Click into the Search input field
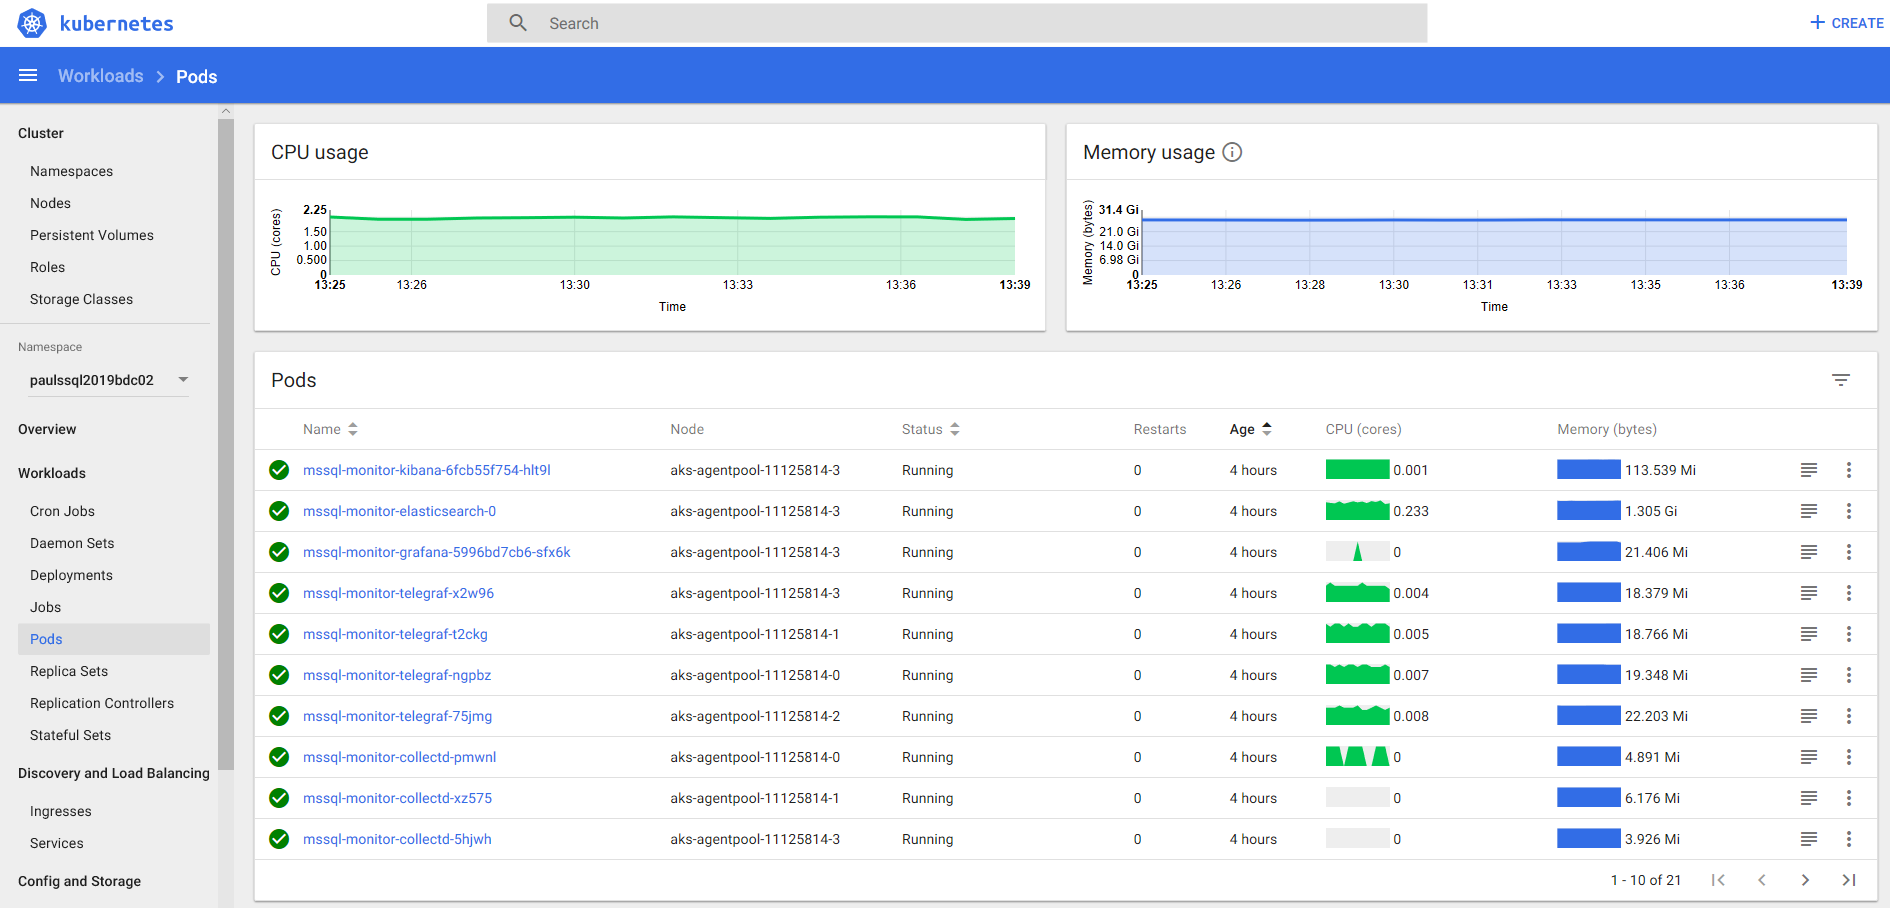Image resolution: width=1890 pixels, height=908 pixels. (x=980, y=23)
